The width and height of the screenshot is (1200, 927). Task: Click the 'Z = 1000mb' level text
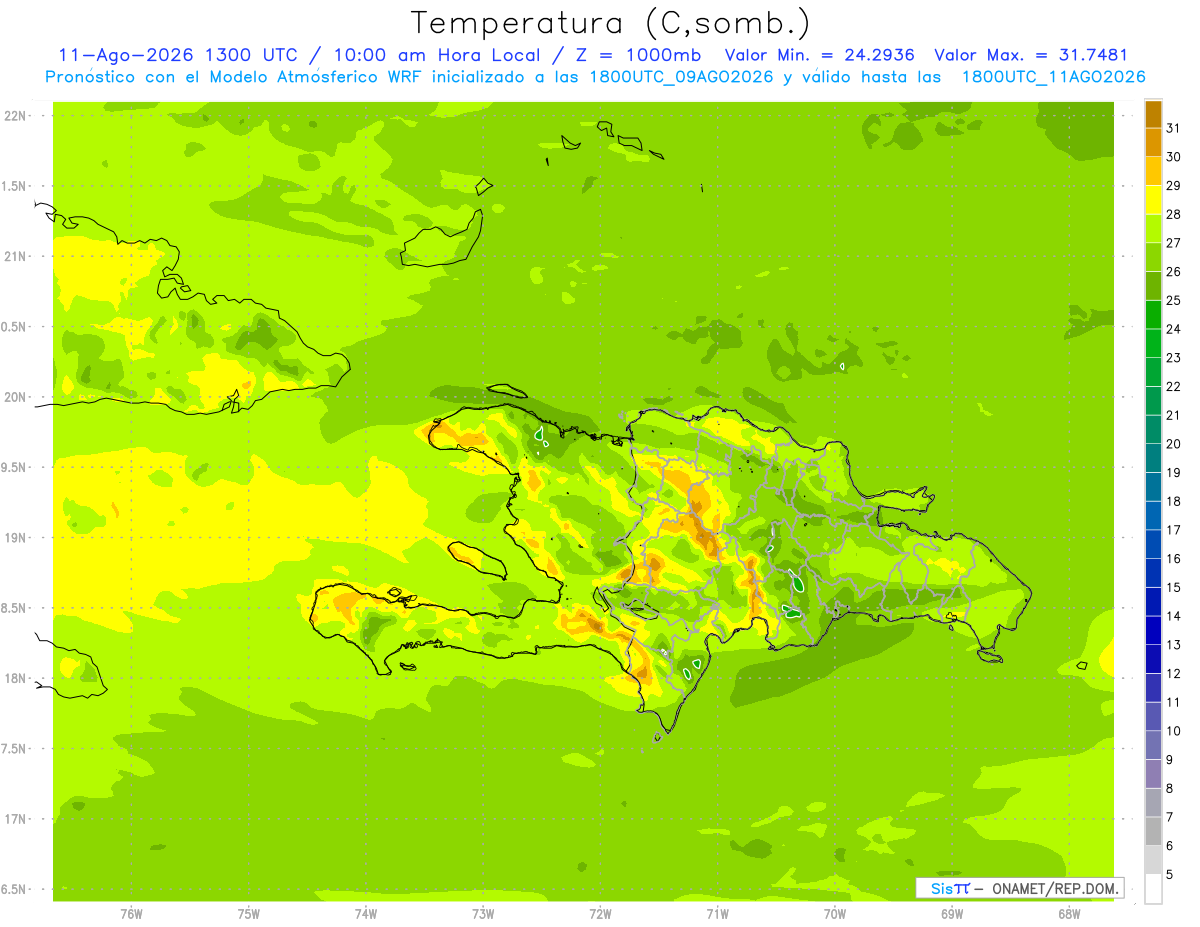[638, 55]
